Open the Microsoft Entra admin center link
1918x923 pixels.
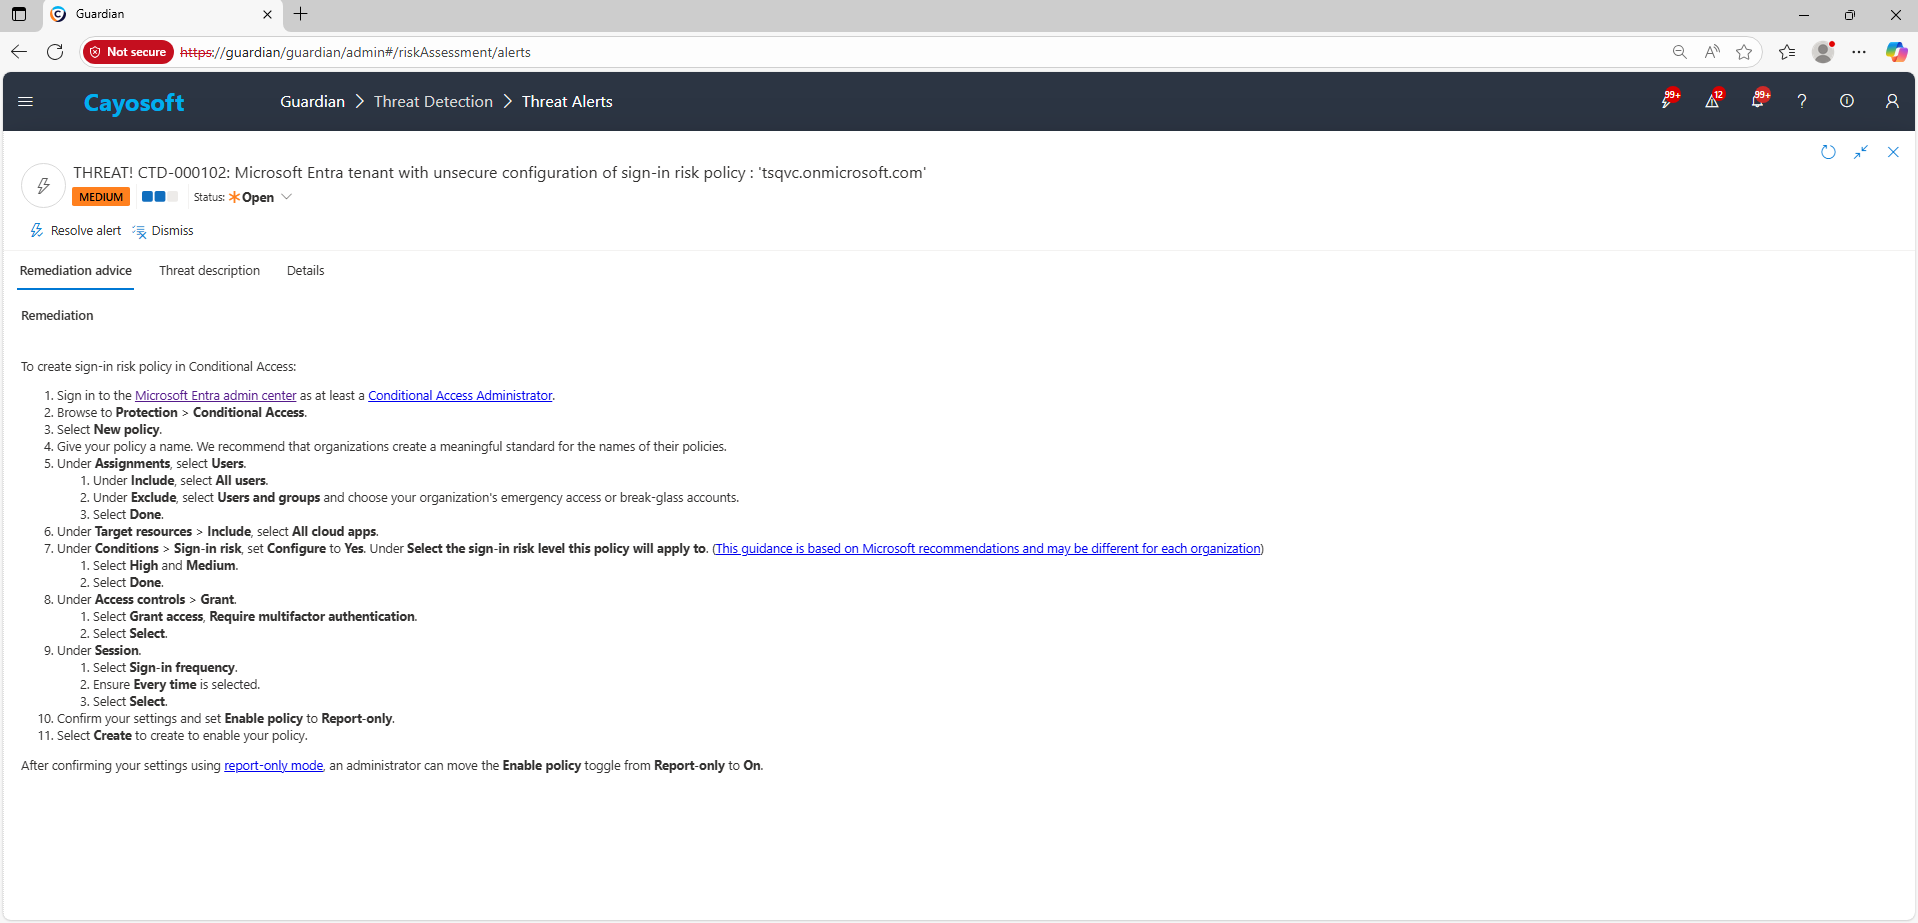(x=215, y=396)
